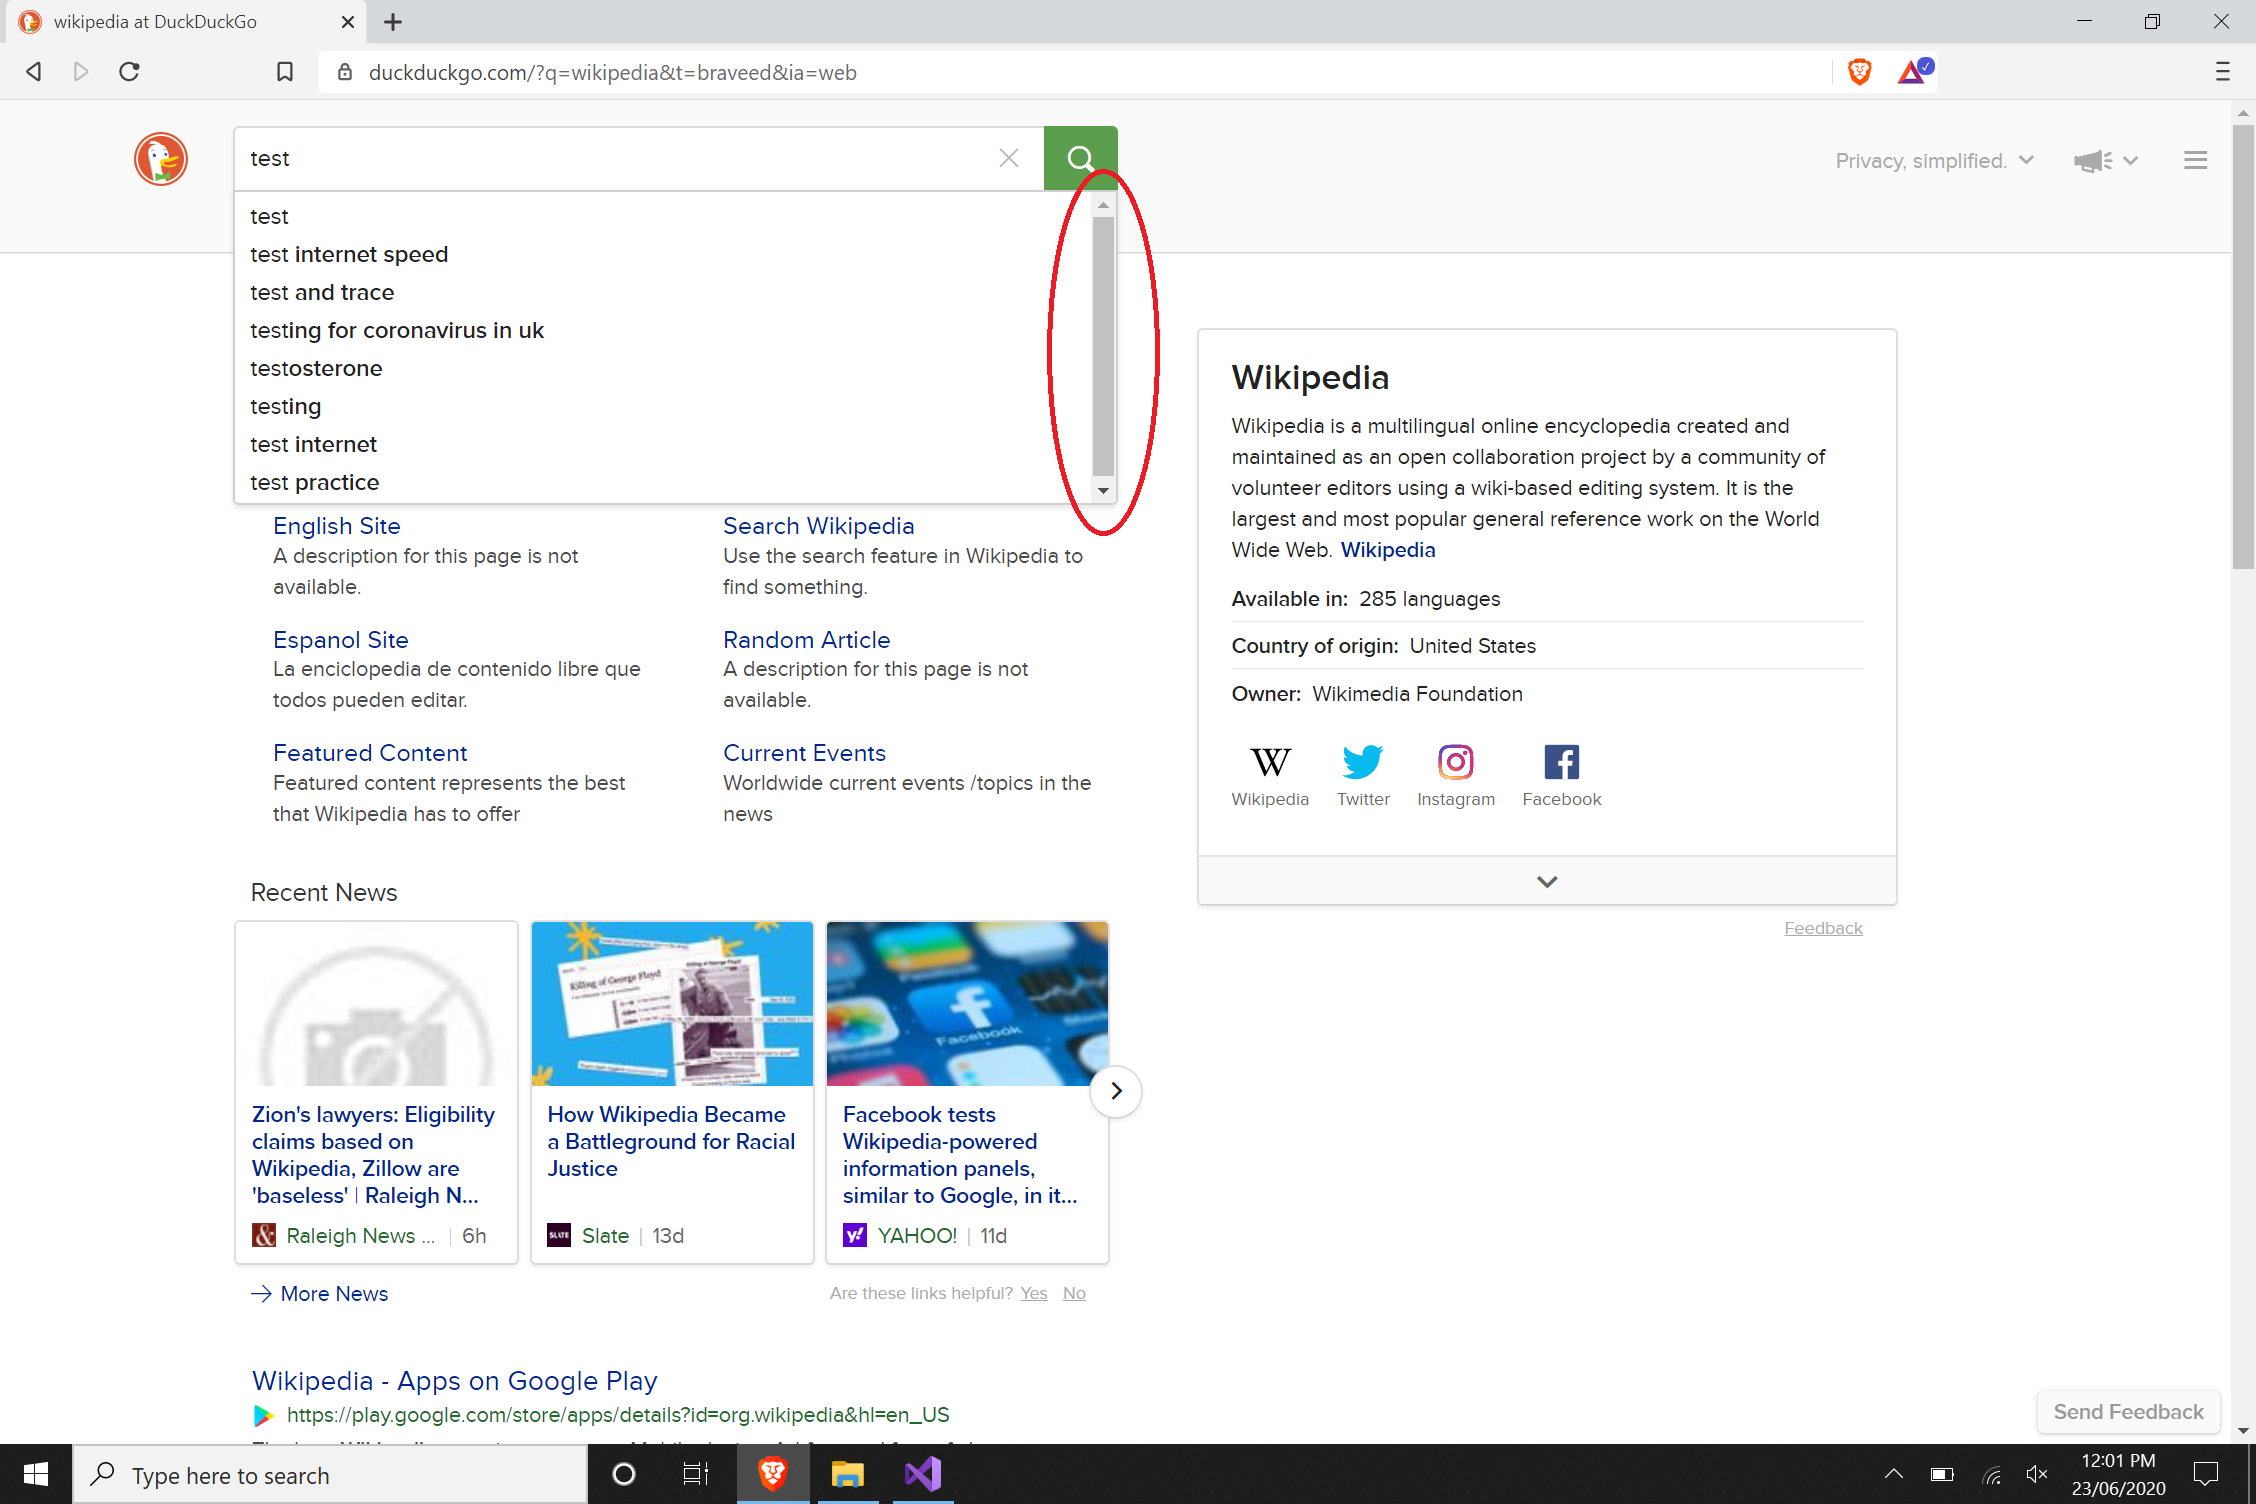Click the megaphone share-feedback icon
This screenshot has height=1504, width=2256.
[x=2092, y=160]
